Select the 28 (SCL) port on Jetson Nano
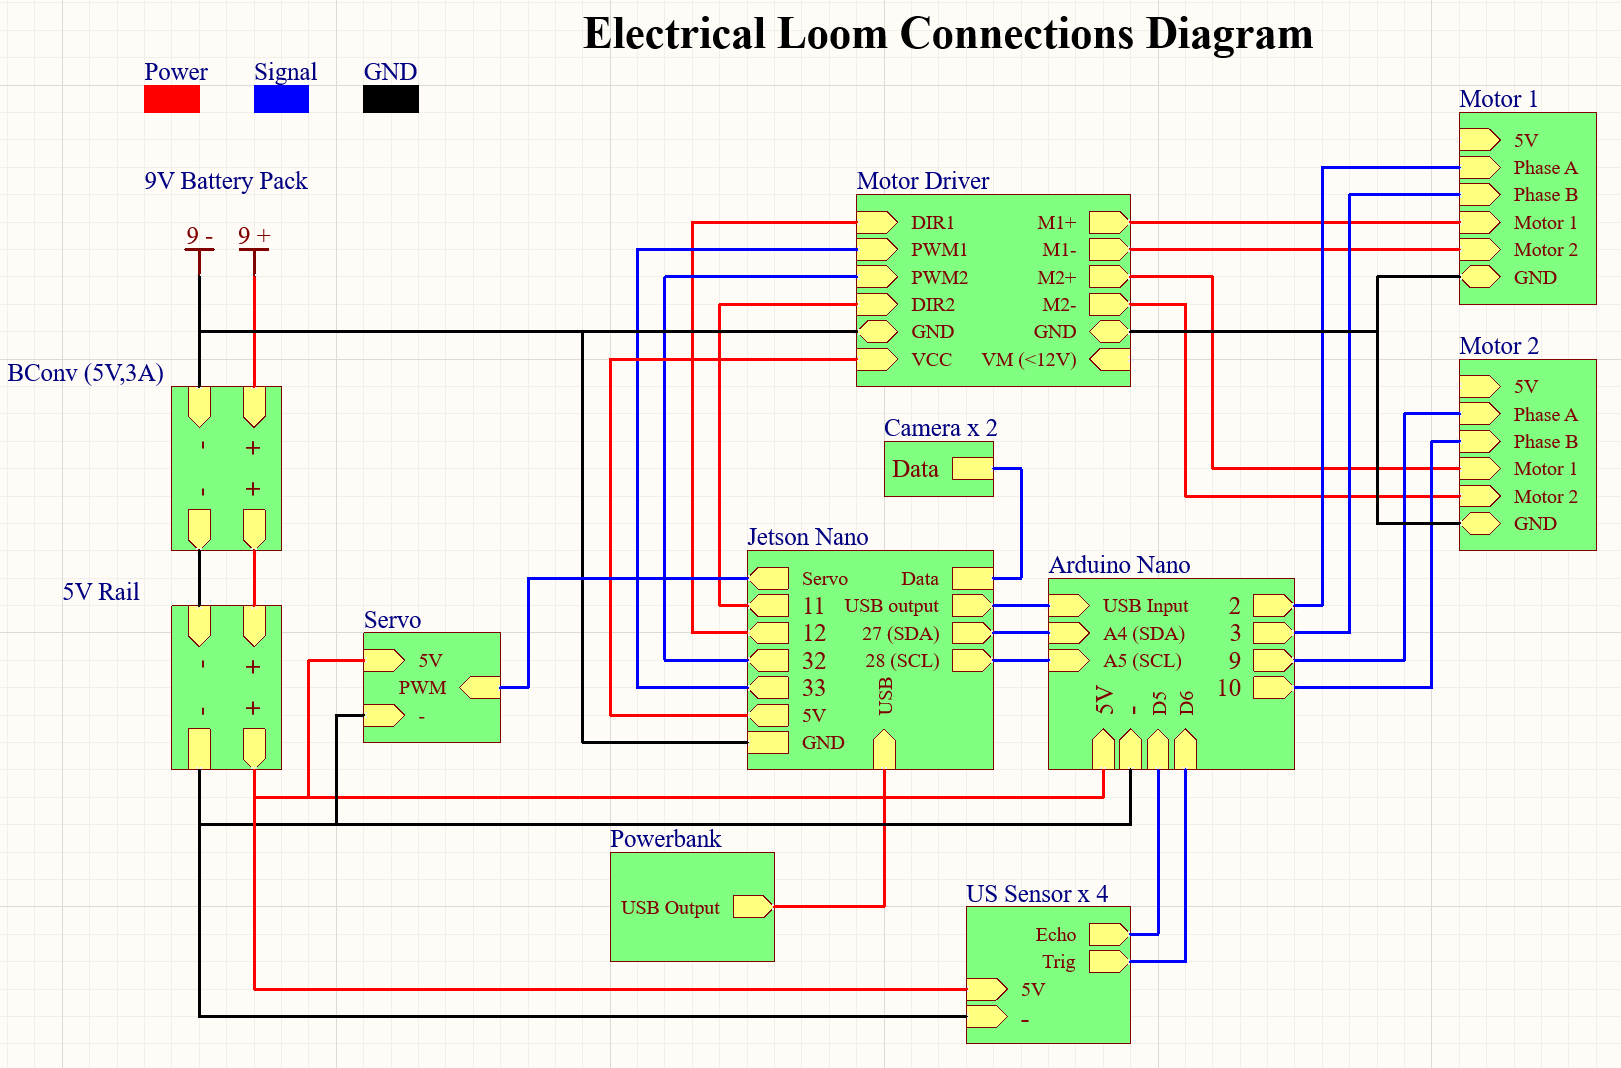 [x=973, y=660]
